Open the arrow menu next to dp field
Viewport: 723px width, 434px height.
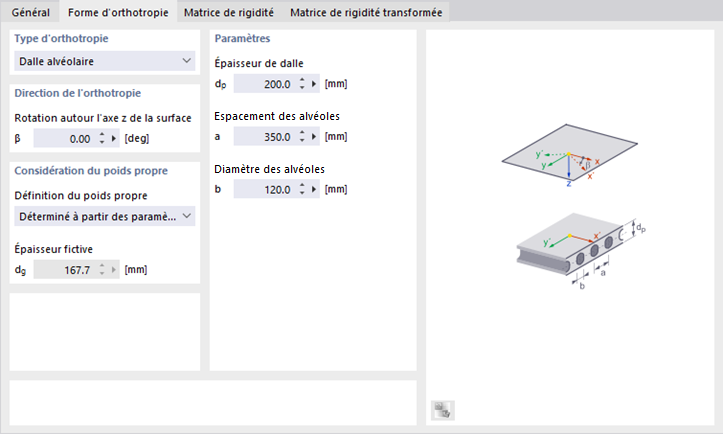pyautogui.click(x=314, y=84)
